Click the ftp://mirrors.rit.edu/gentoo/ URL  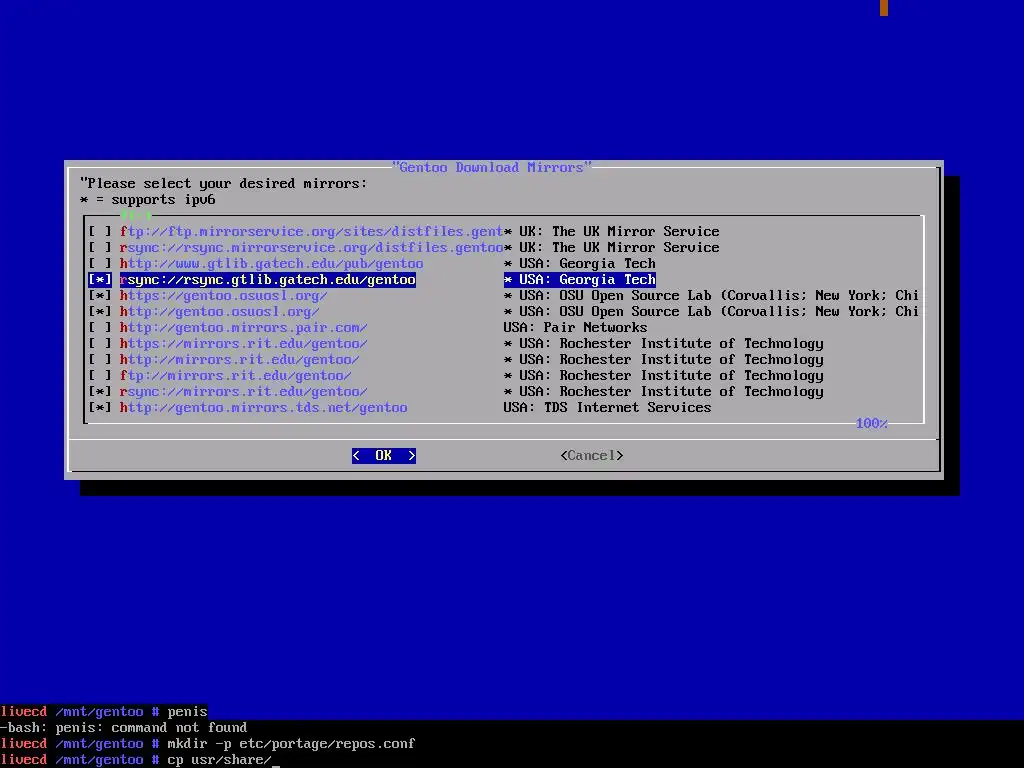pos(235,376)
